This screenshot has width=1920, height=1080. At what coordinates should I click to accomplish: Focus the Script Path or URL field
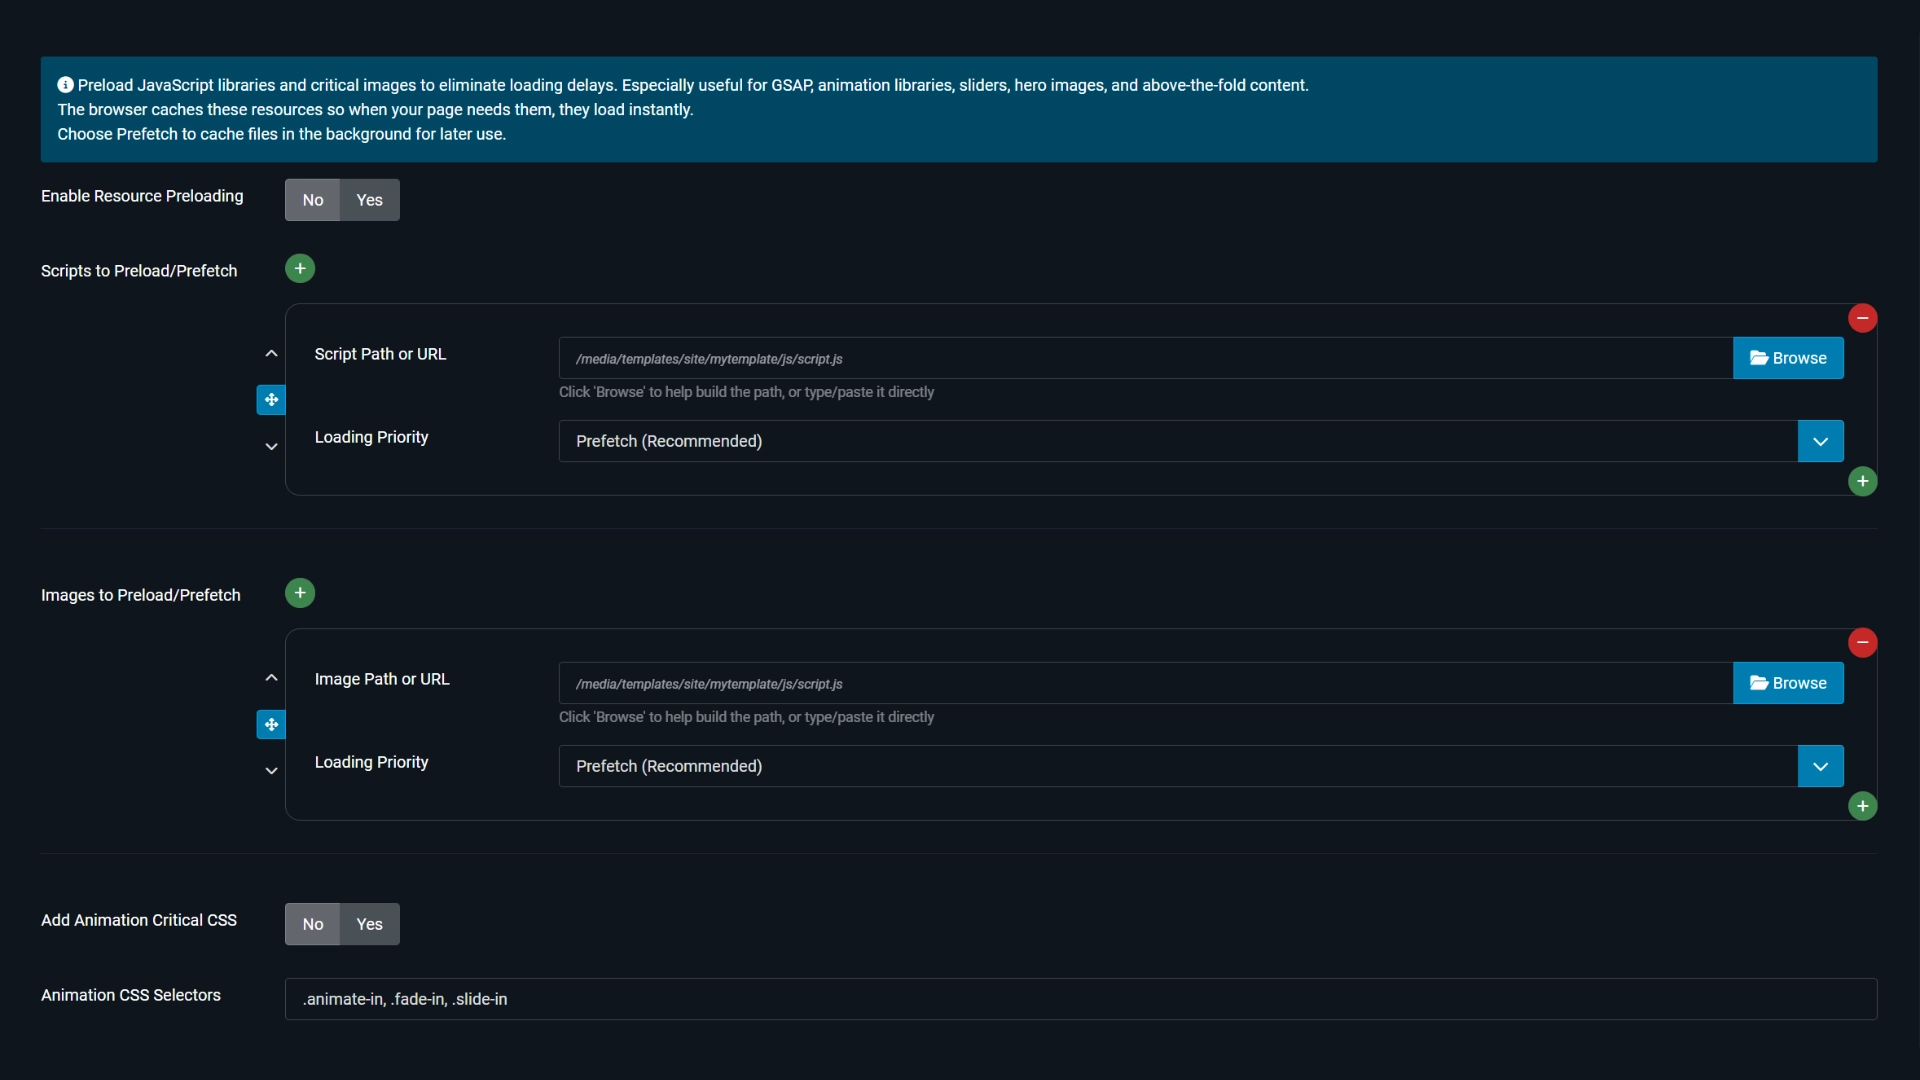(1146, 358)
